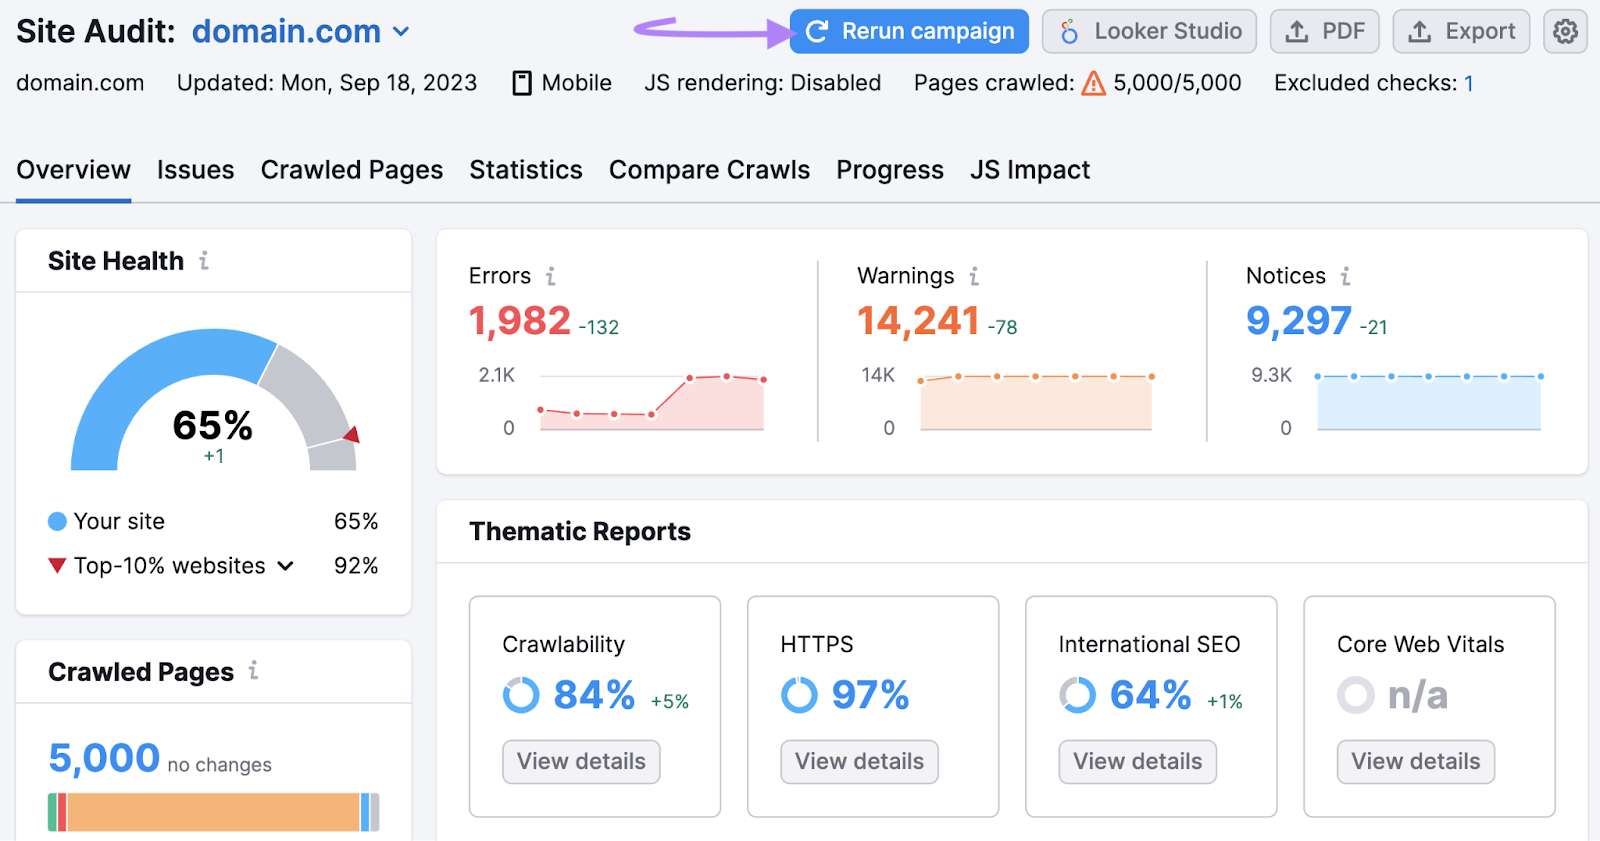Click Crawled Pages info icon
The height and width of the screenshot is (841, 1600).
(254, 671)
